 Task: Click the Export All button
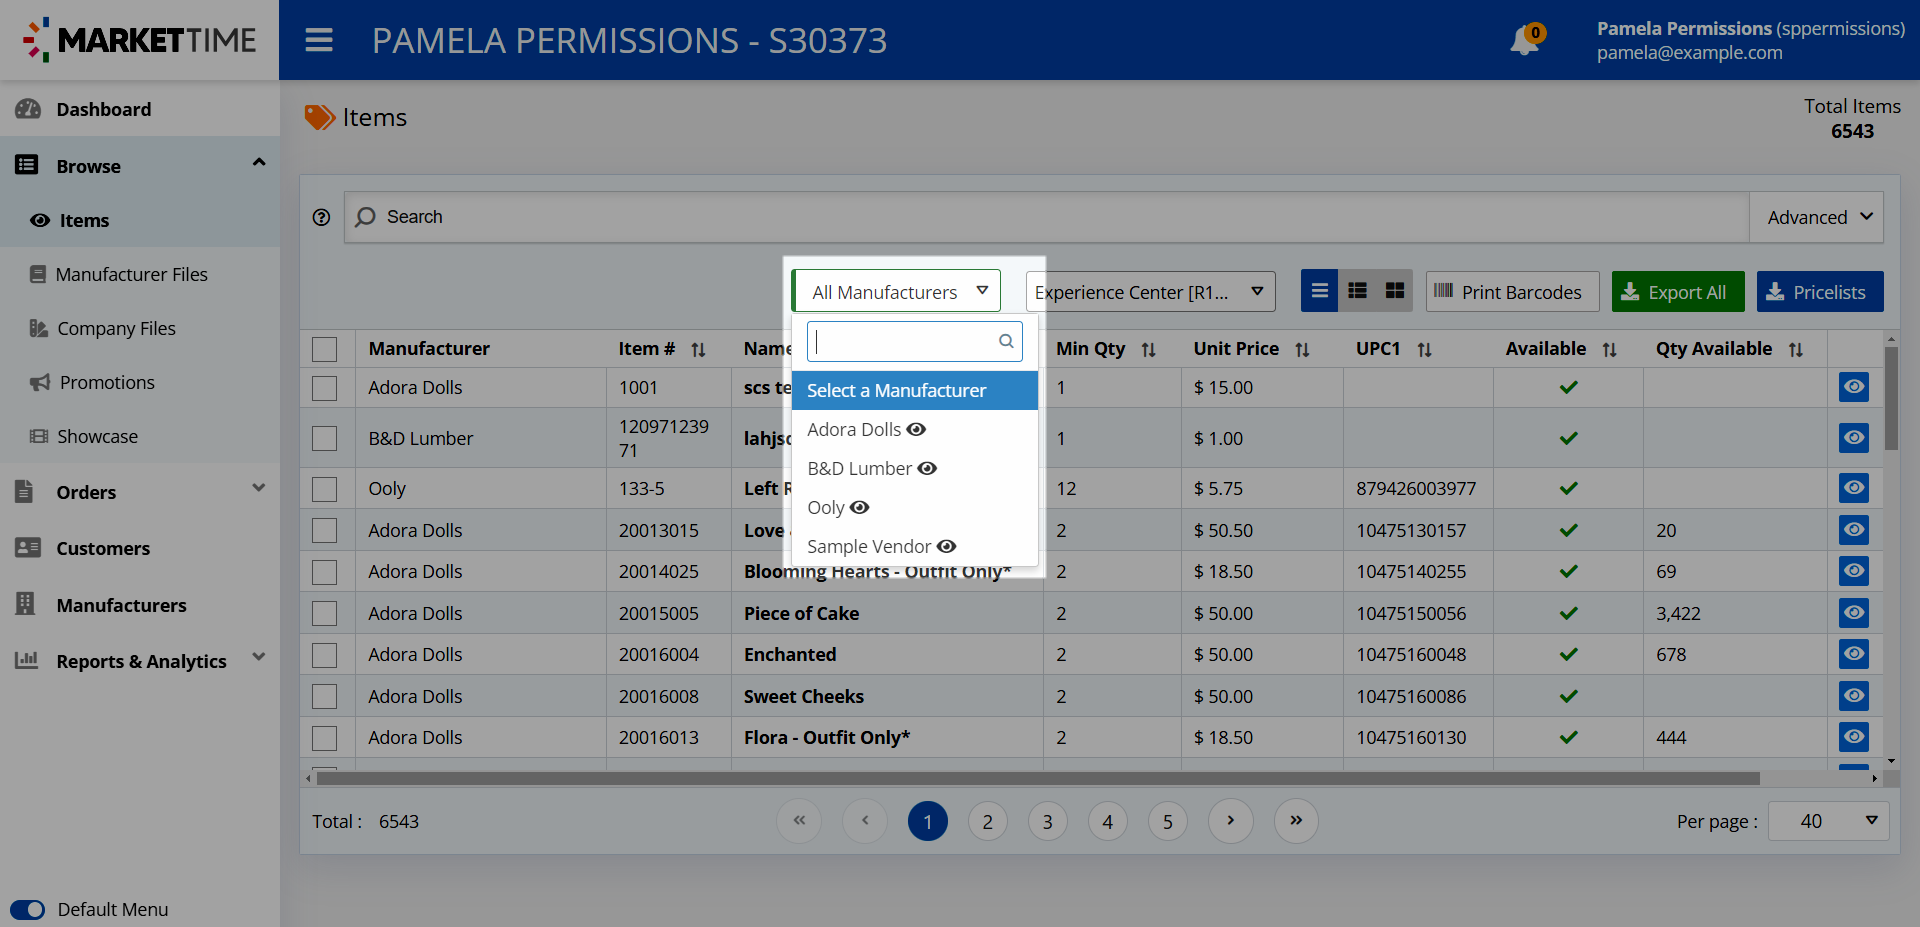click(x=1677, y=292)
